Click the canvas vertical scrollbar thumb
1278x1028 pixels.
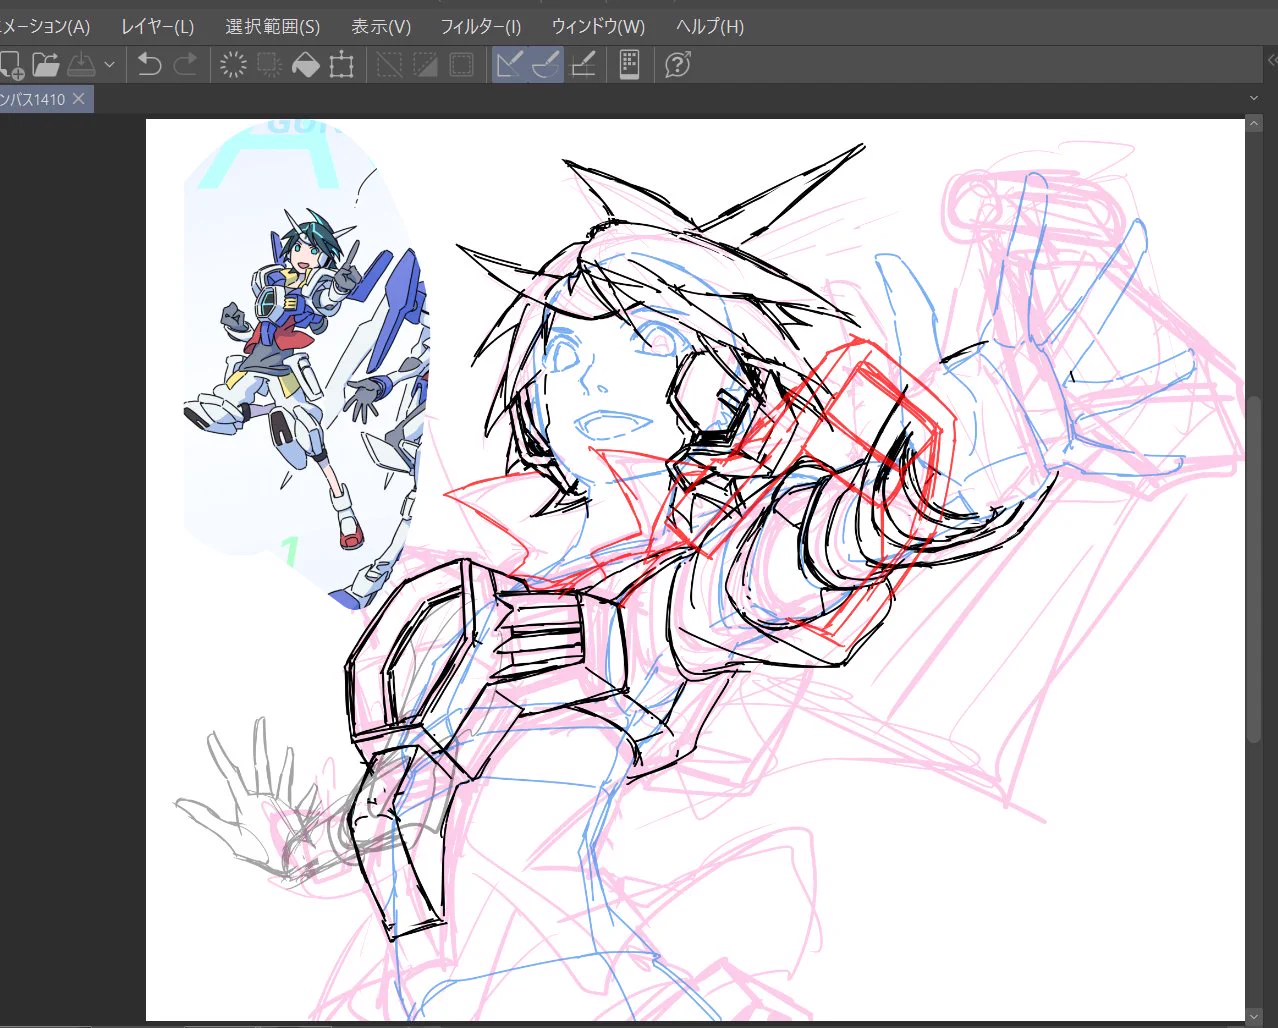click(x=1254, y=568)
